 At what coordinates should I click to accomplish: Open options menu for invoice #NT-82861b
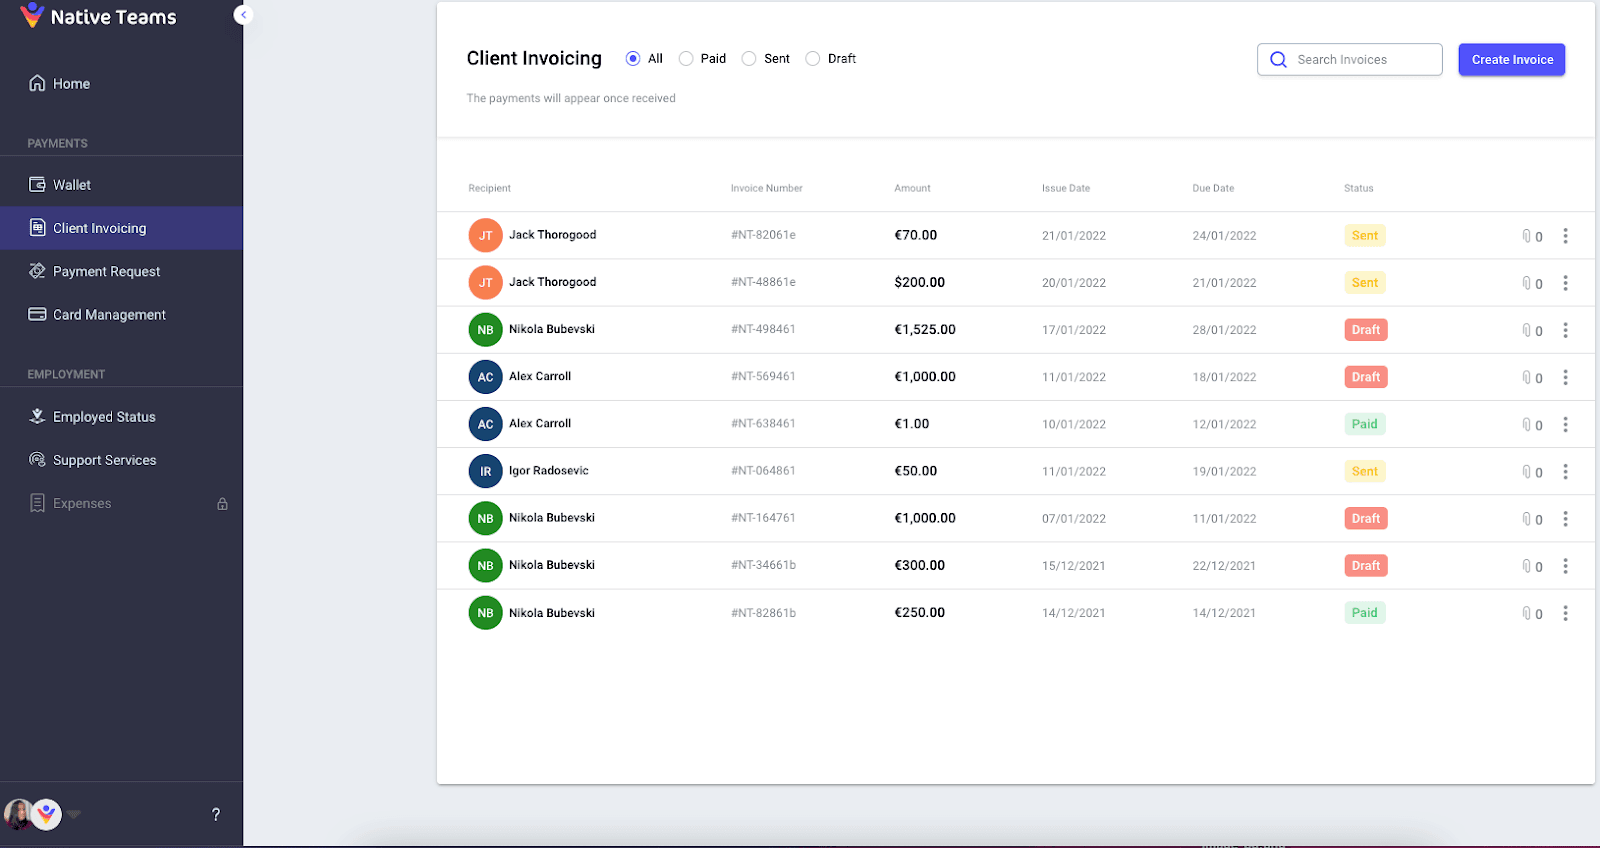click(1565, 613)
